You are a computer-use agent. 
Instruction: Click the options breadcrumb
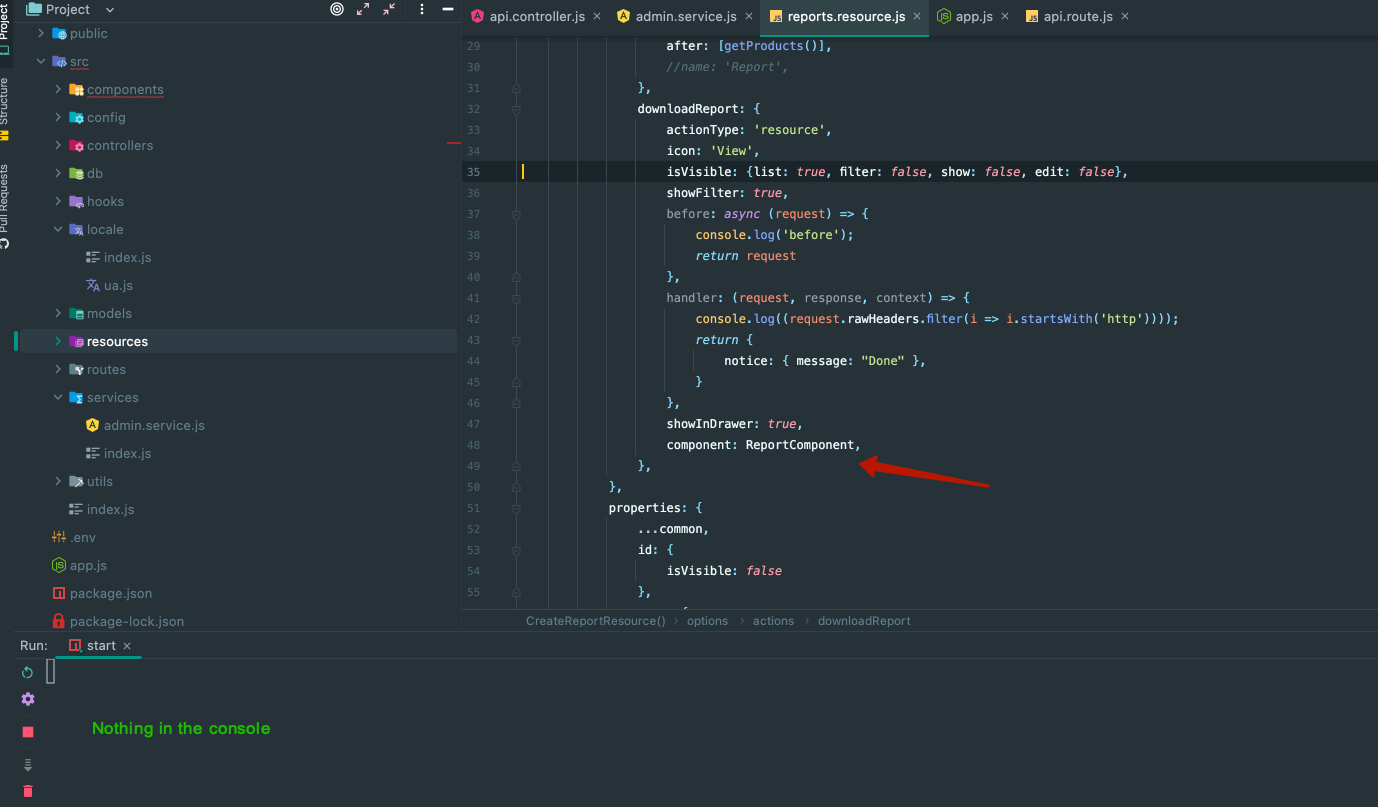pos(707,621)
